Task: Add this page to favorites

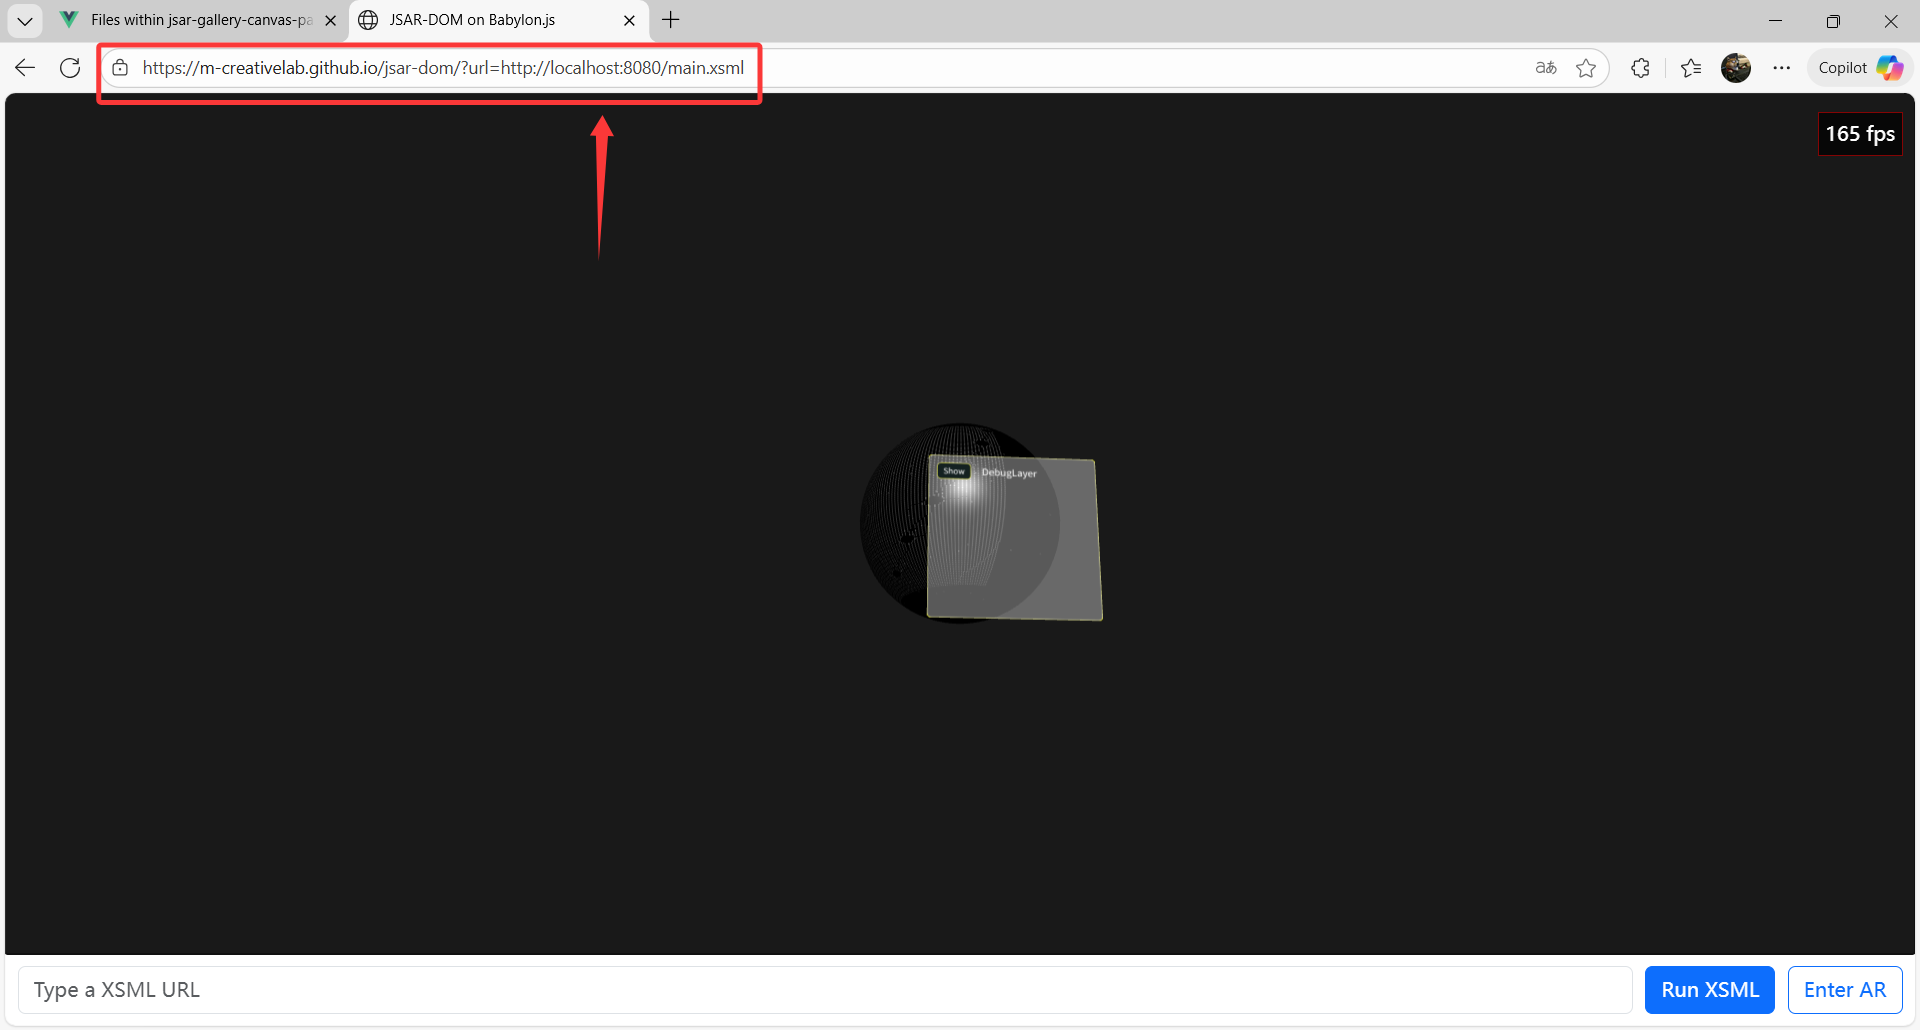Action: (1586, 68)
